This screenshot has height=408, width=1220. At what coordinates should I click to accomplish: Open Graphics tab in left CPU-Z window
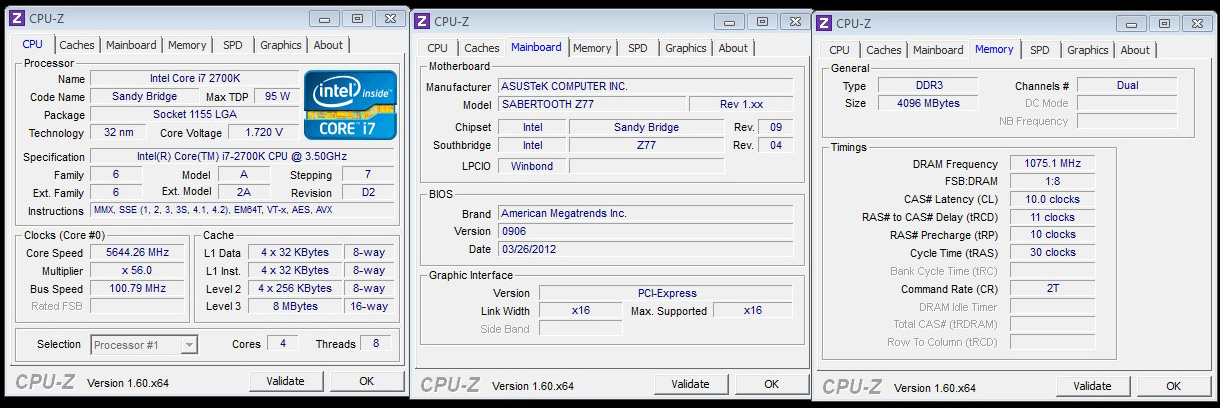(281, 45)
